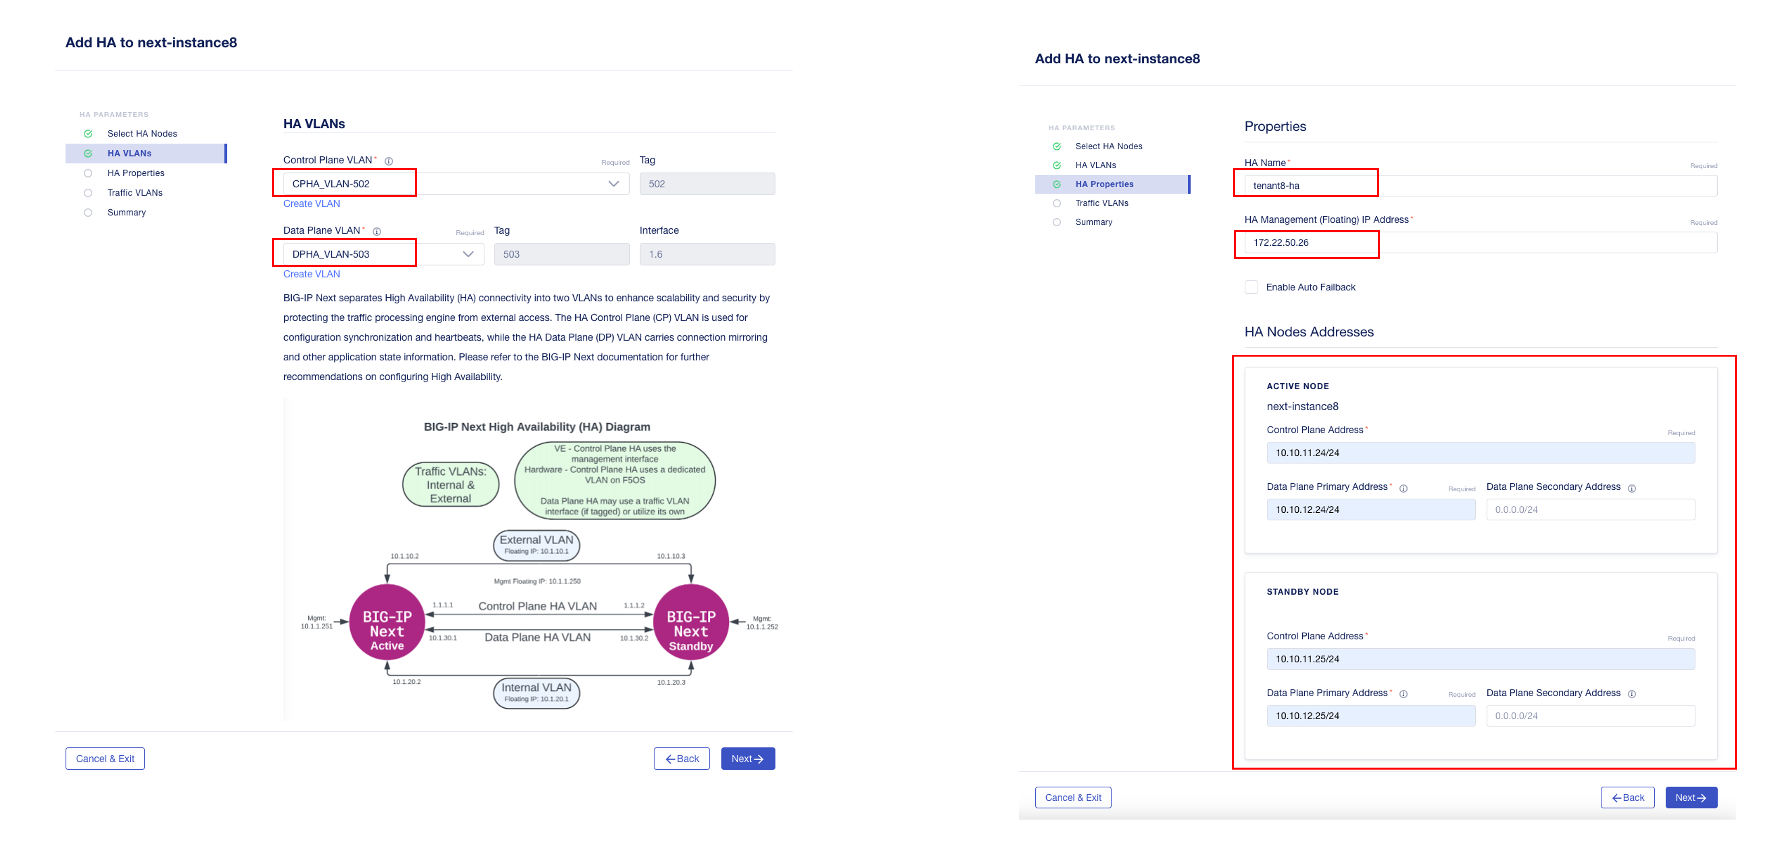Viewport: 1784px width, 842px height.
Task: Click info icon beside Standby Node Data Plane Primary Address
Action: 1403,694
